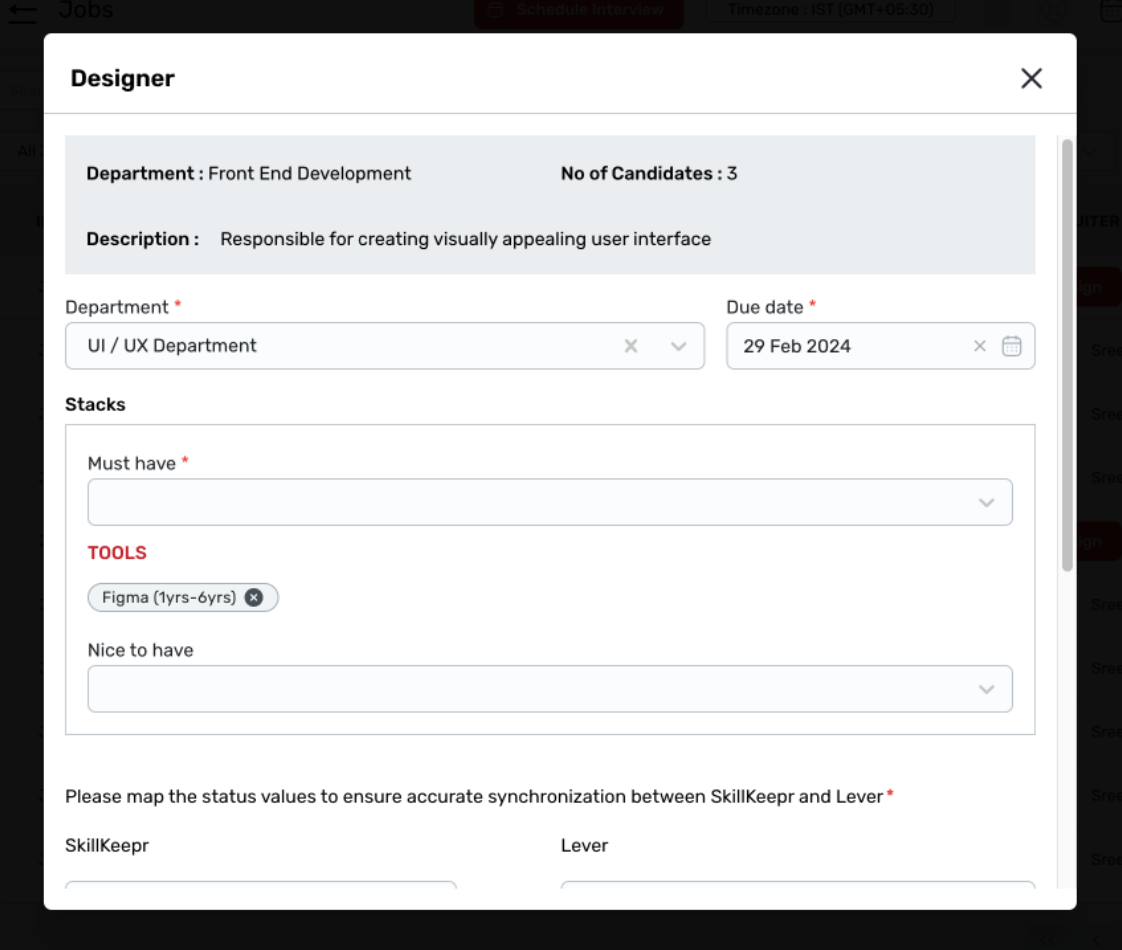Screen dimensions: 1122x950
Task: Click the dialog's vertical scrollbar
Action: click(x=1067, y=355)
